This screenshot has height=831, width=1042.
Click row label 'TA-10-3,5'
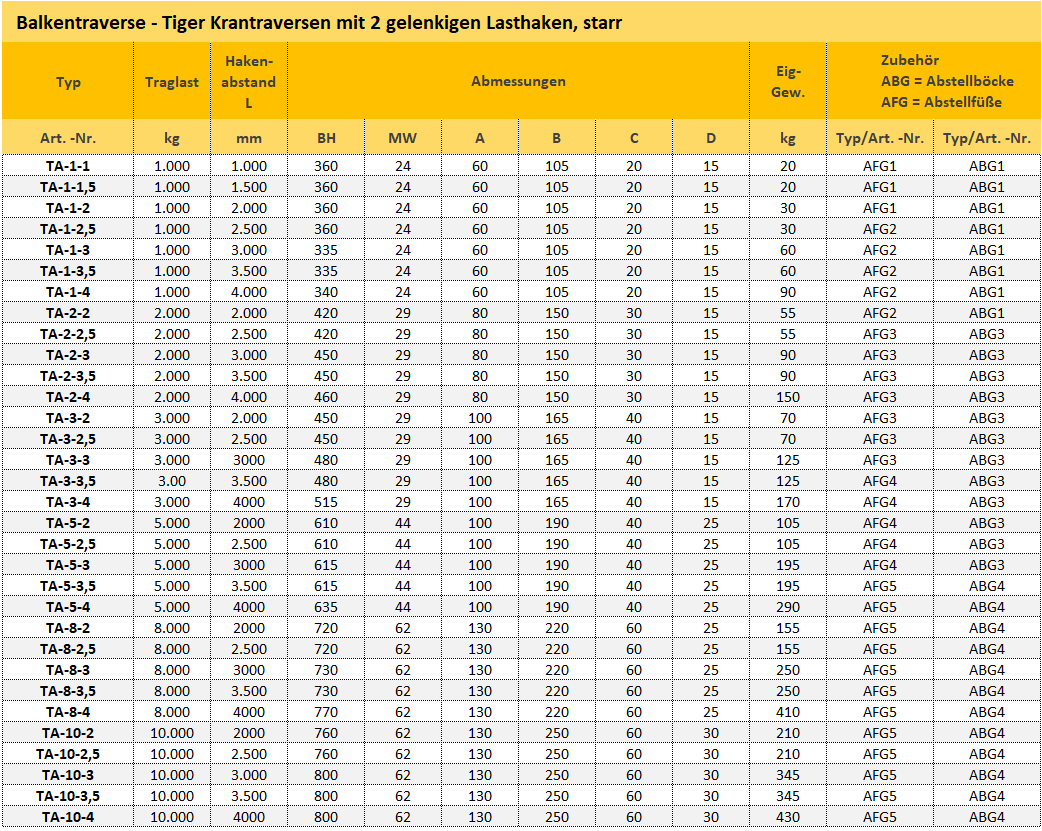pyautogui.click(x=68, y=796)
